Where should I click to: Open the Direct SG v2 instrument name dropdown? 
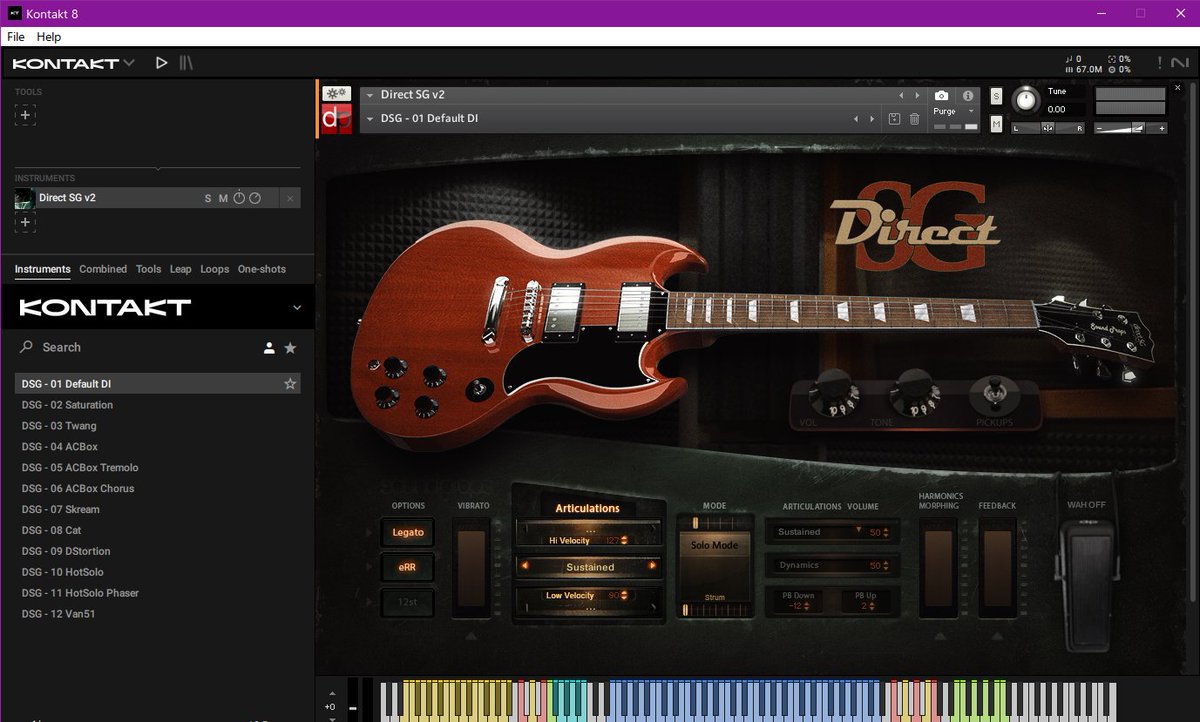(370, 95)
